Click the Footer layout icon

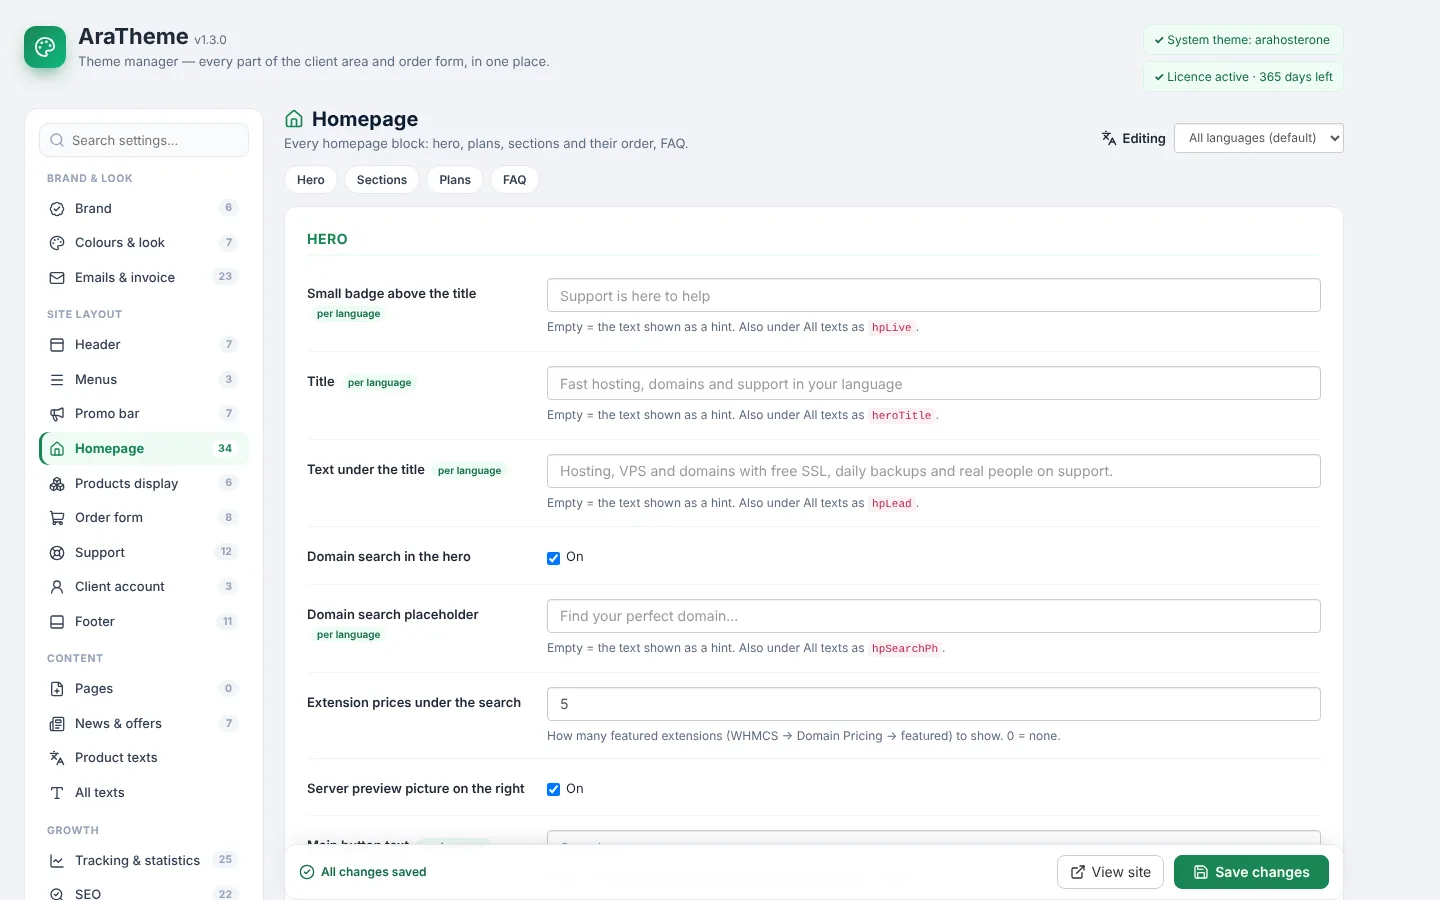pos(57,622)
